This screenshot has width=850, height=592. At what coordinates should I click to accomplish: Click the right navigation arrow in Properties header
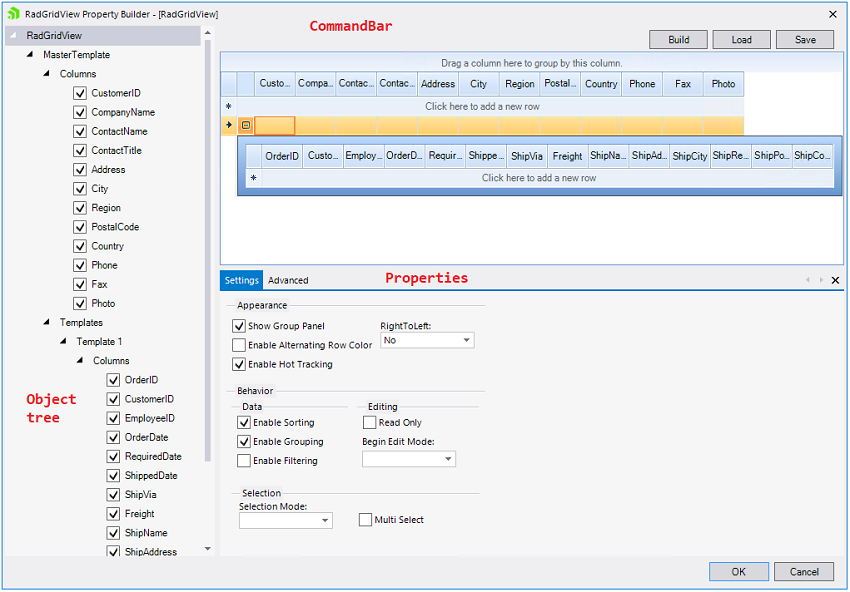(x=822, y=280)
